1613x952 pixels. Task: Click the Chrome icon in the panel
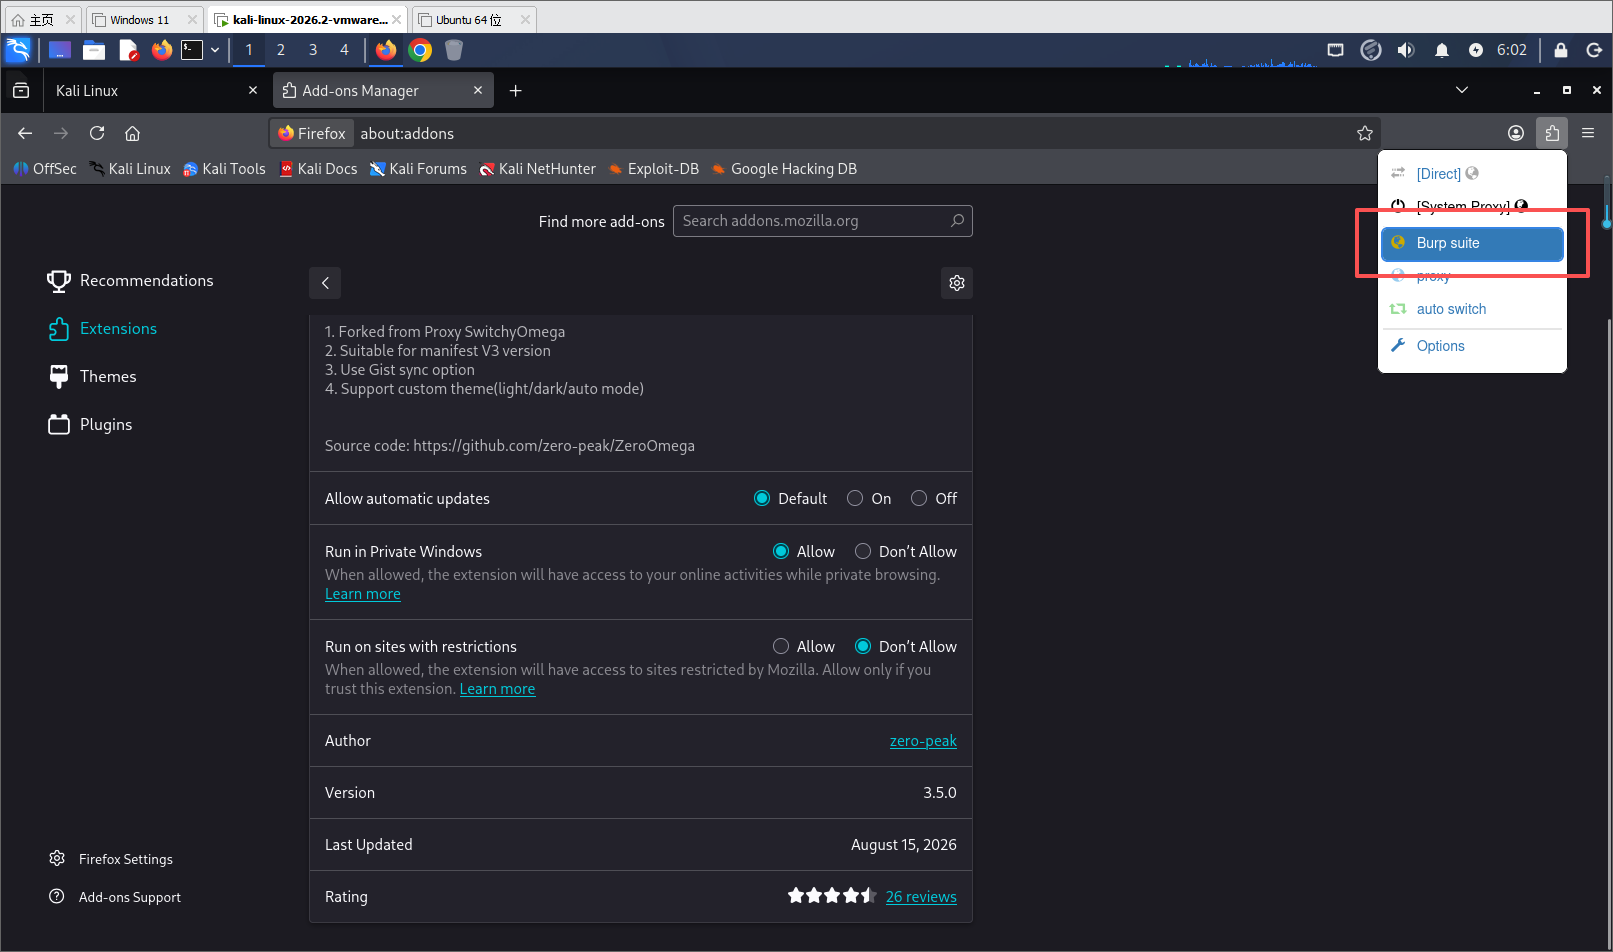[x=420, y=50]
